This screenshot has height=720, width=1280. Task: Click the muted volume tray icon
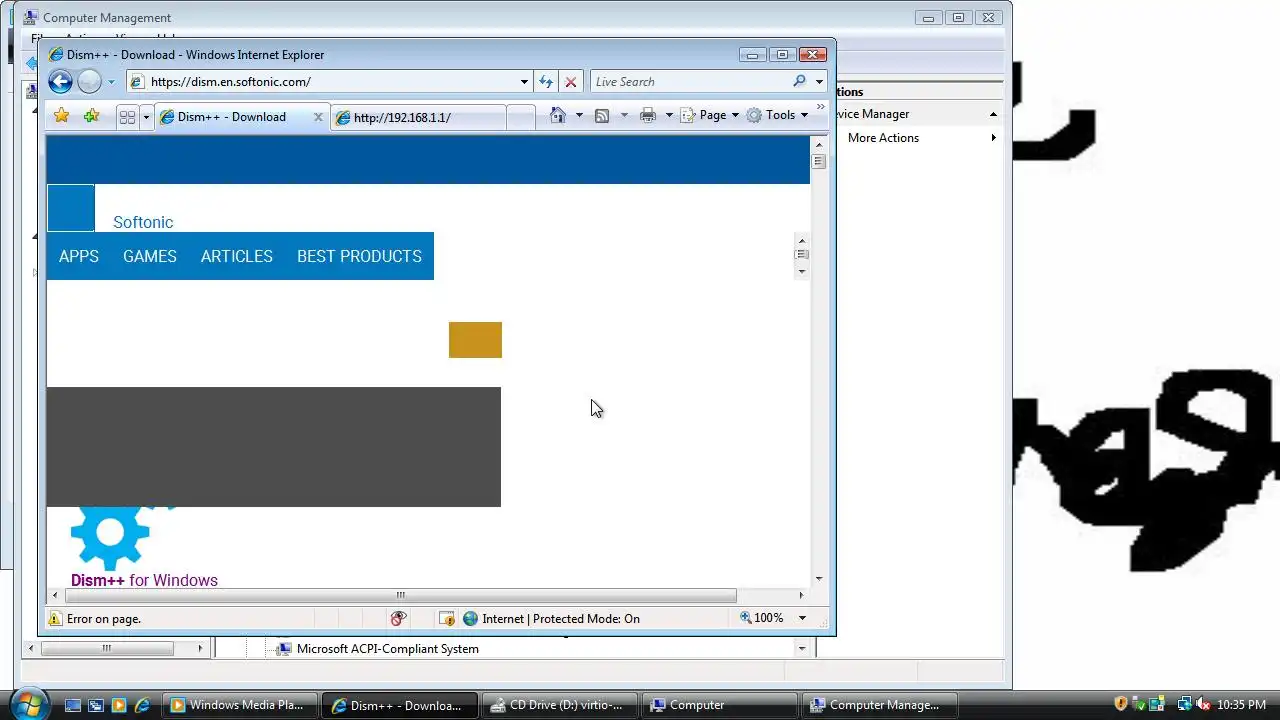tap(1204, 705)
